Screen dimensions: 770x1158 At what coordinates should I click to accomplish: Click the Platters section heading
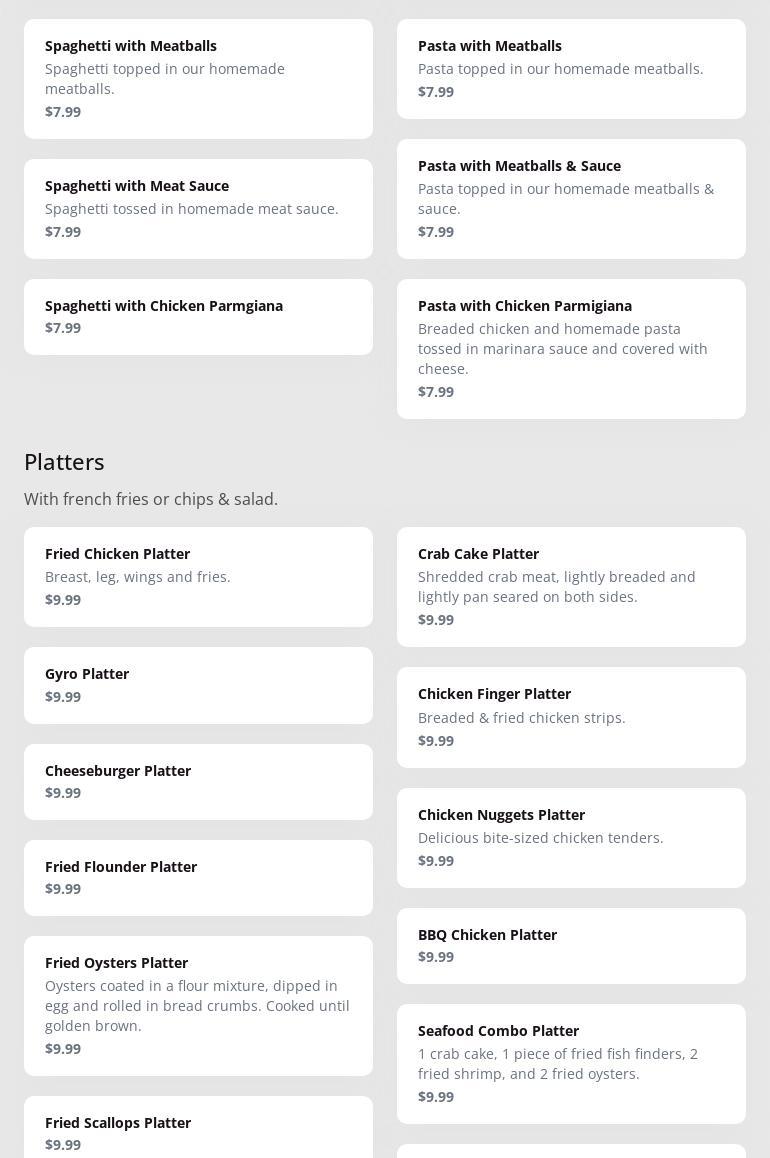tap(64, 462)
